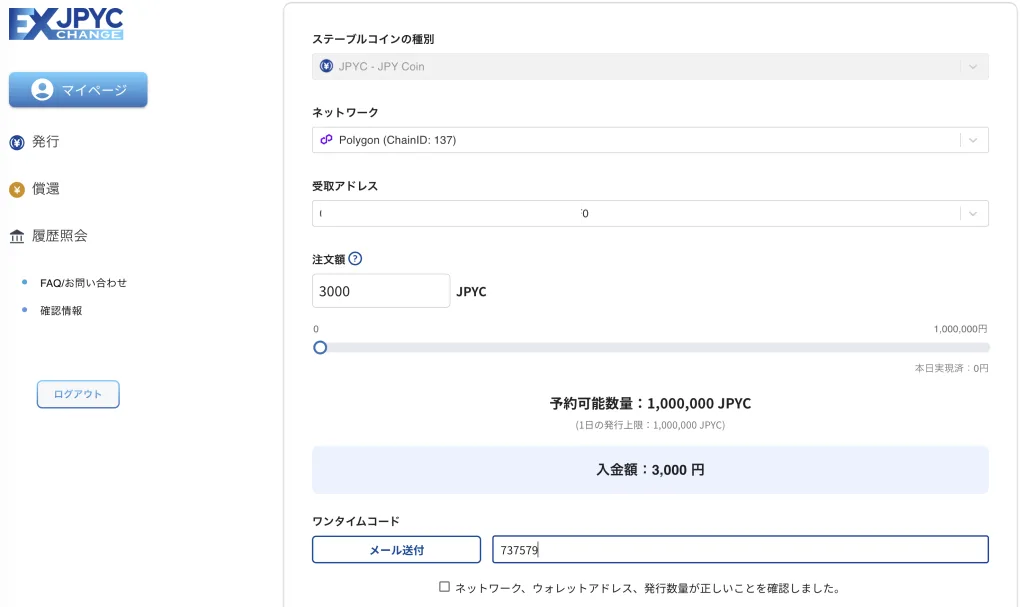Click the 注文額 help question mark icon
This screenshot has width=1024, height=607.
(x=355, y=259)
